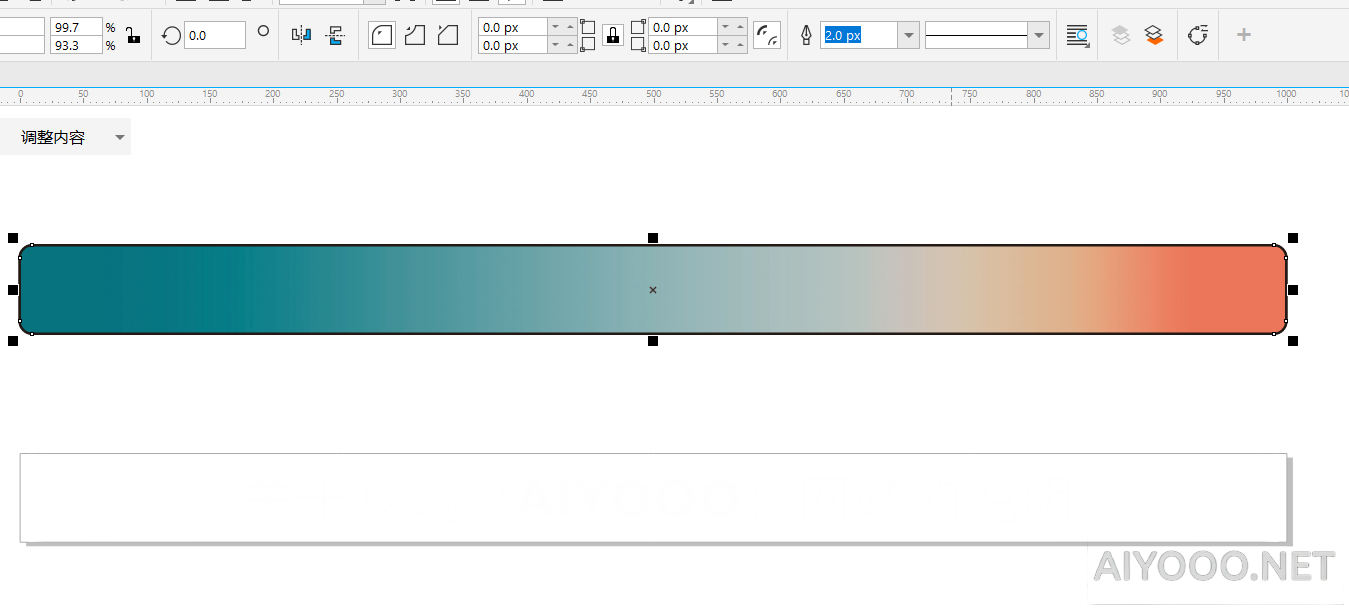The image size is (1349, 610).
Task: Click the top-center selection handle
Action: coord(653,238)
